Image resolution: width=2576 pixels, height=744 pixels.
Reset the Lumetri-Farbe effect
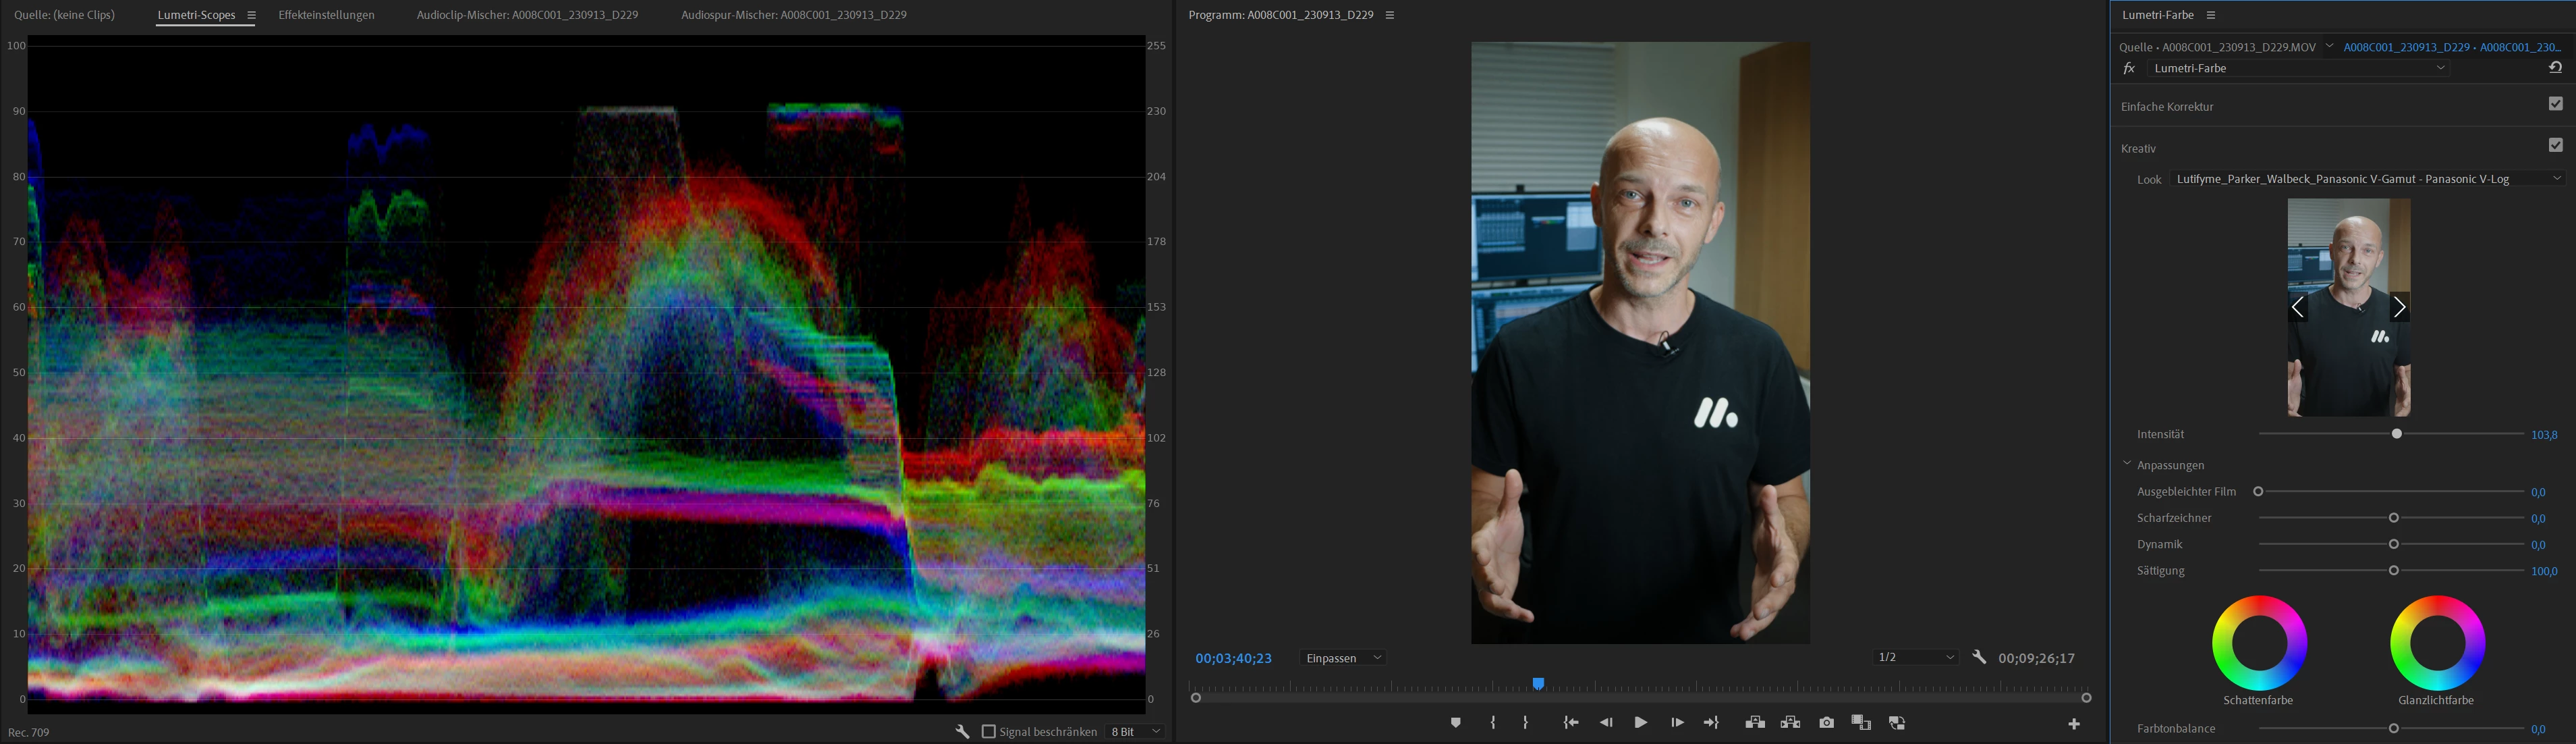(2555, 68)
